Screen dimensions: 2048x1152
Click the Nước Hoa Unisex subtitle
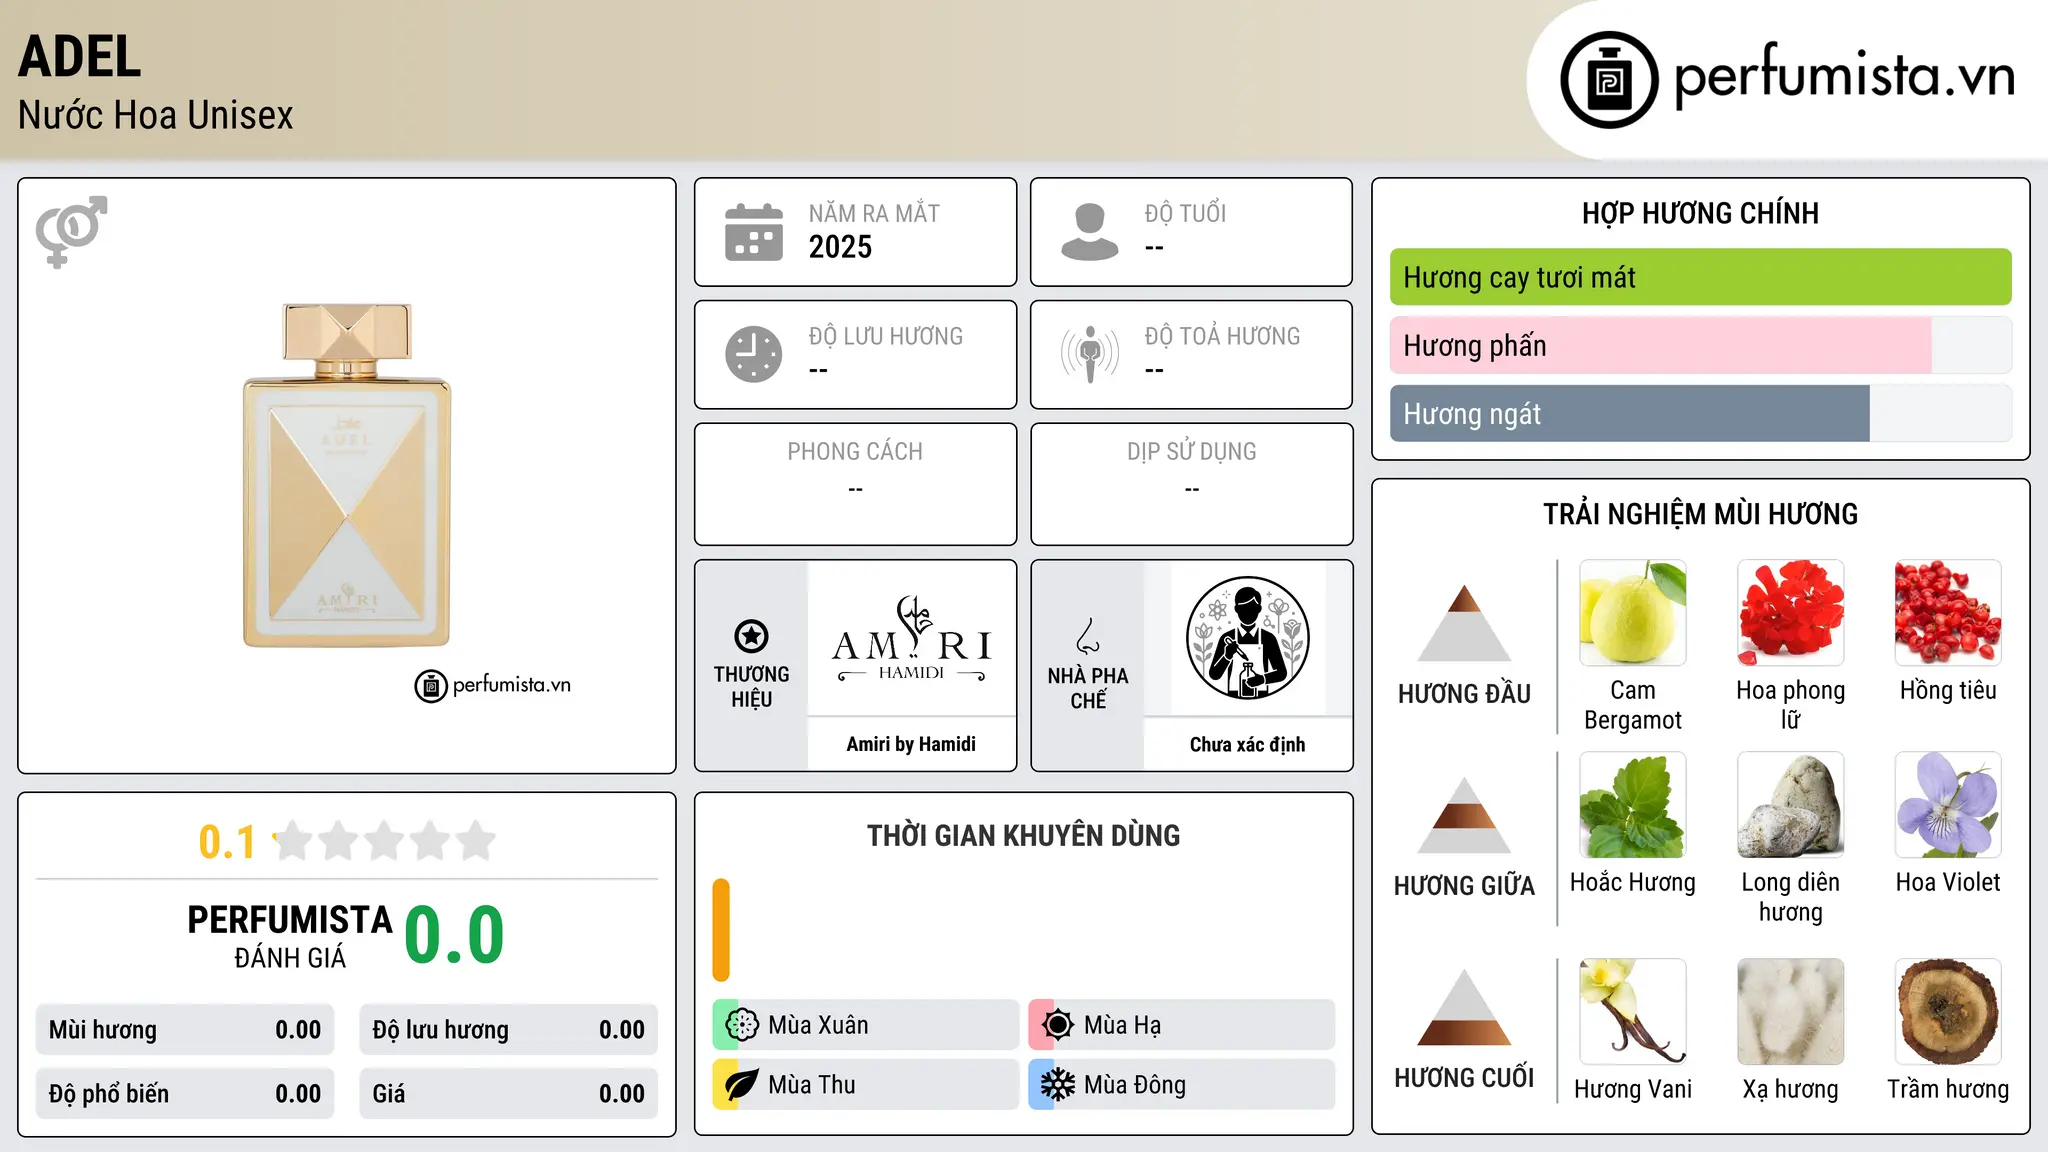[156, 116]
